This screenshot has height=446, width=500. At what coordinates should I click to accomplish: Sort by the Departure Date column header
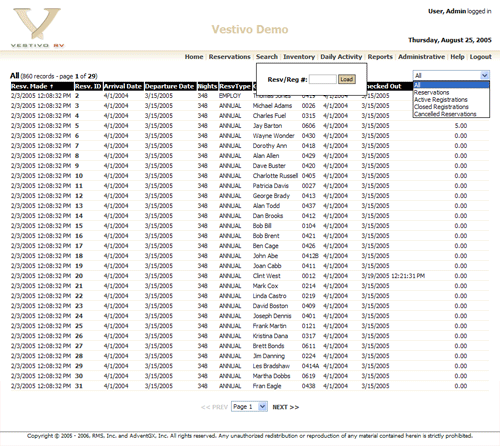170,86
